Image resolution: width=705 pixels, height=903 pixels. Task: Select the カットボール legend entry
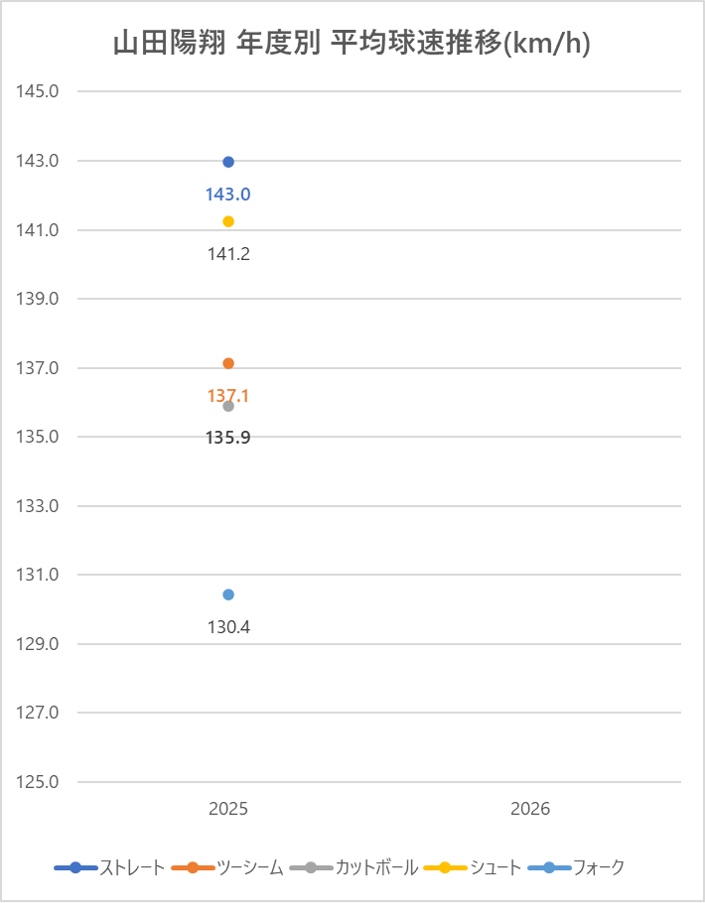point(376,867)
